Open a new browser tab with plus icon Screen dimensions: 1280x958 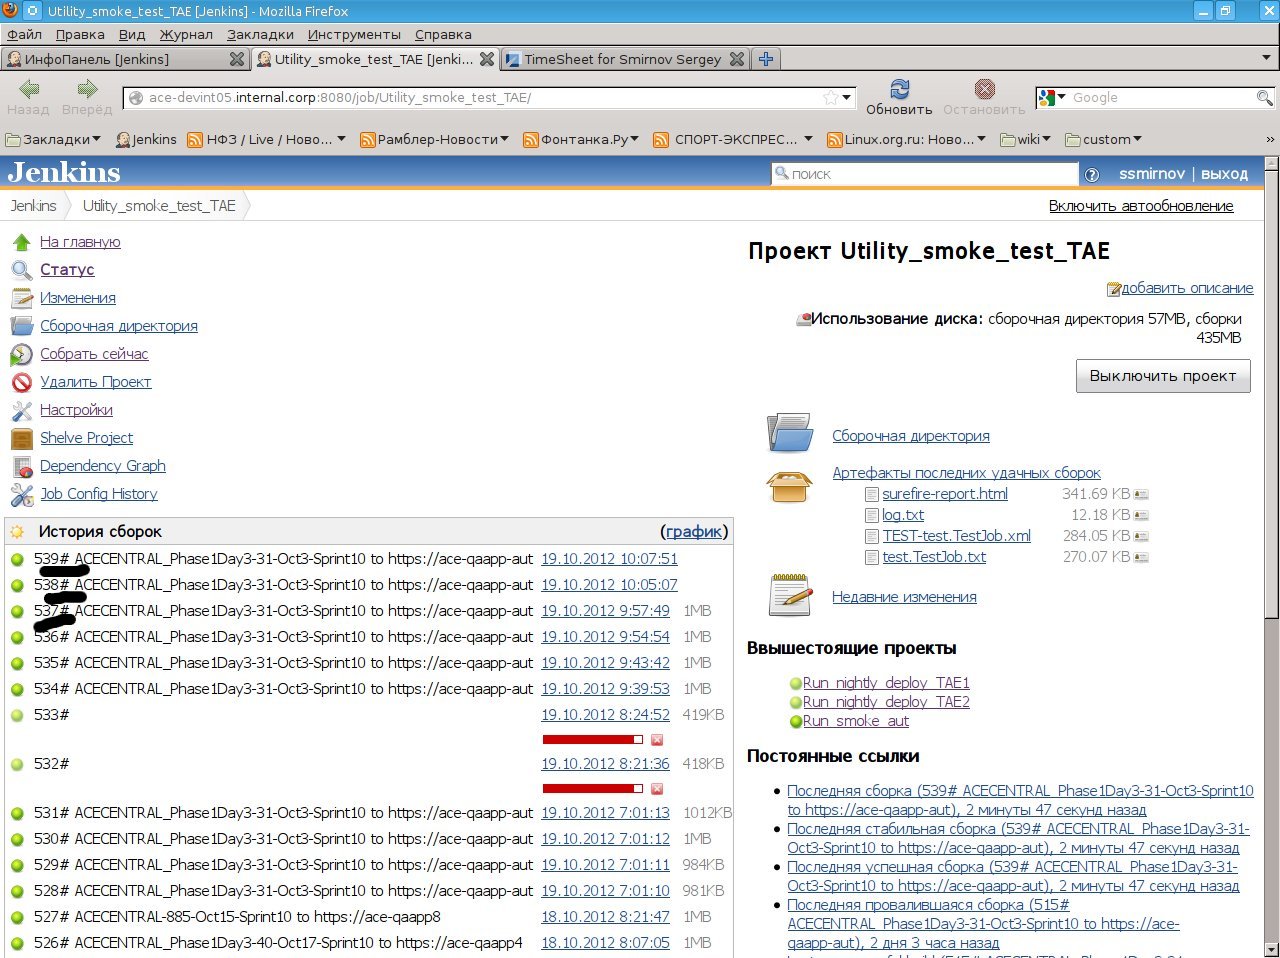click(766, 59)
